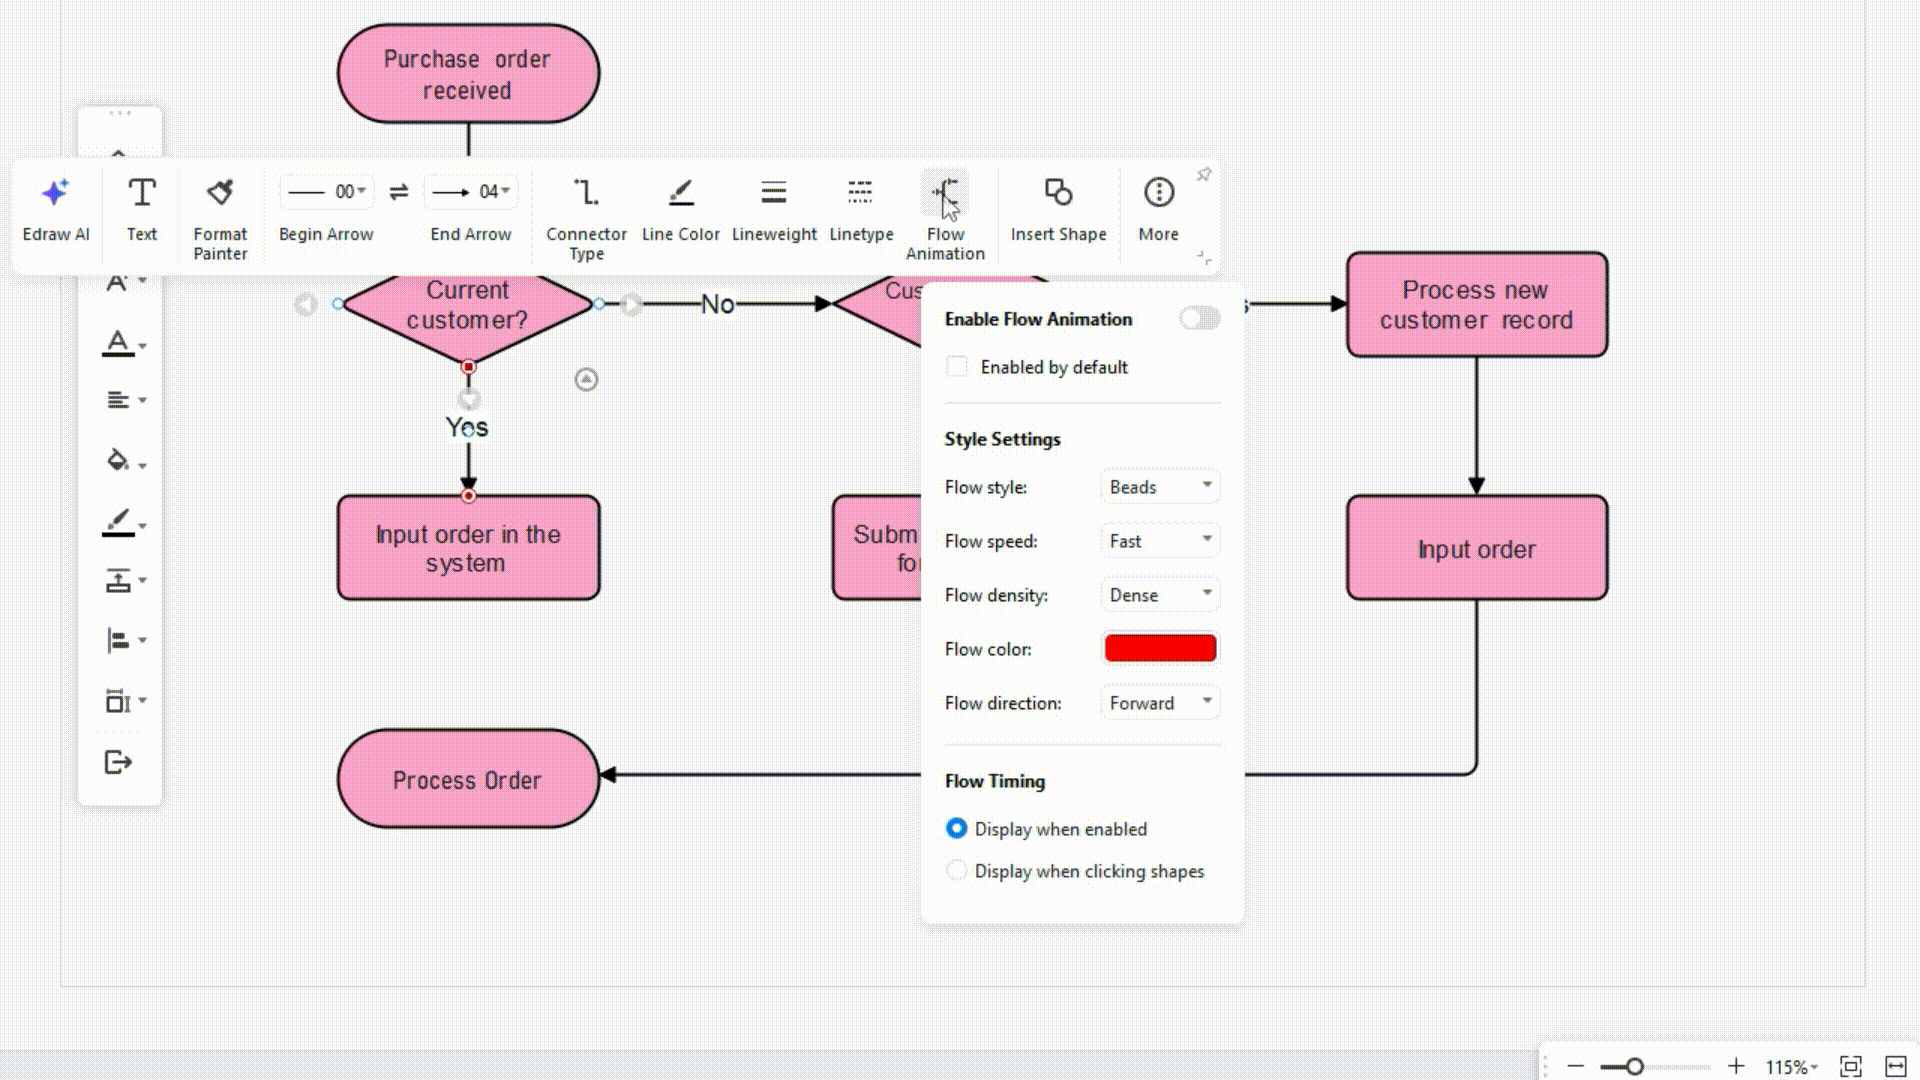Screen dimensions: 1920x1080
Task: Pin the floating toolbar
Action: [1204, 175]
